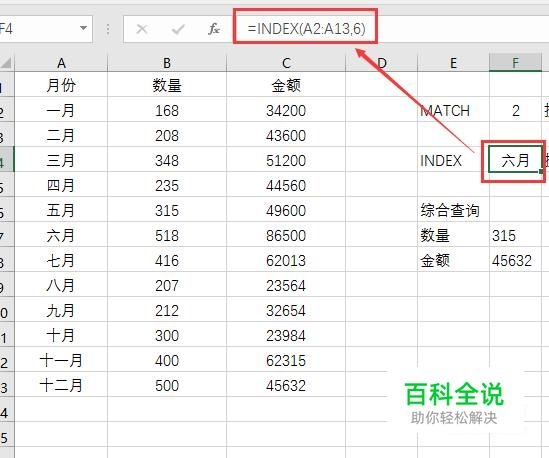Viewport: 549px width, 458px height.
Task: Click the 数量 label in column E
Action: (453, 235)
